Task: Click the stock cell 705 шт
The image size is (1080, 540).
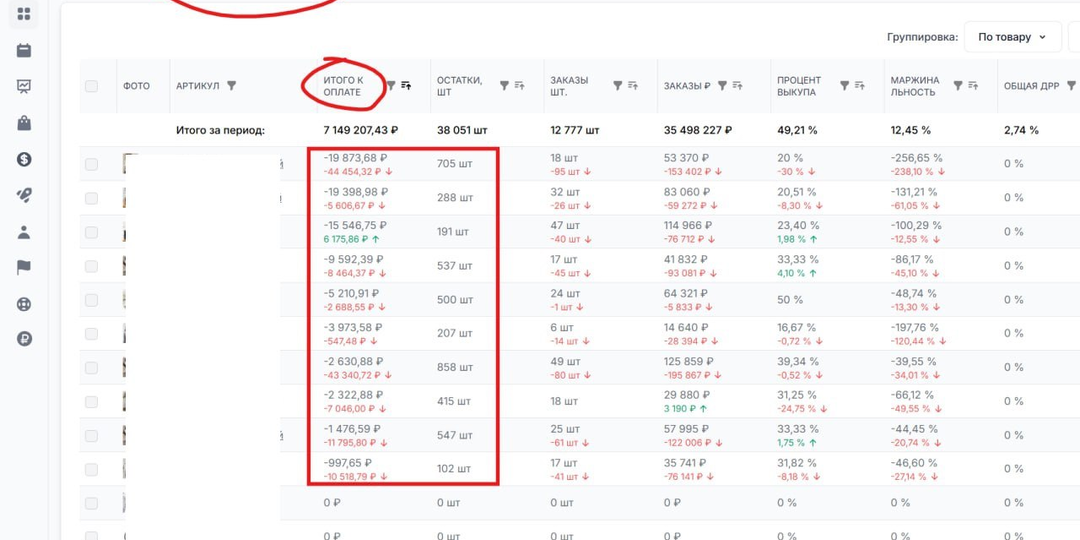Action: coord(455,164)
